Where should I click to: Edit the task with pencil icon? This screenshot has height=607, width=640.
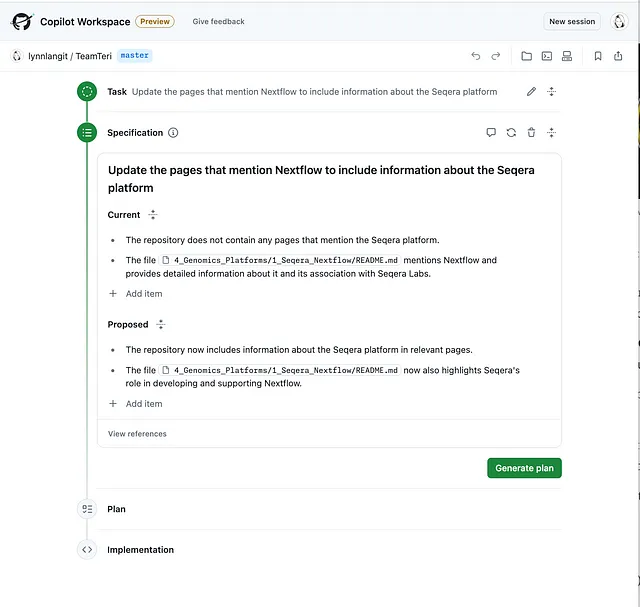531,91
